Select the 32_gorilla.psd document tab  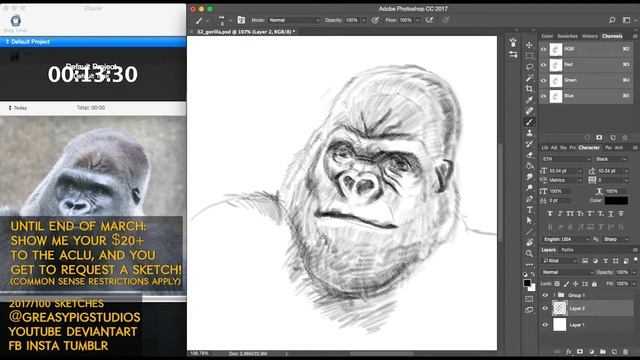(x=246, y=31)
